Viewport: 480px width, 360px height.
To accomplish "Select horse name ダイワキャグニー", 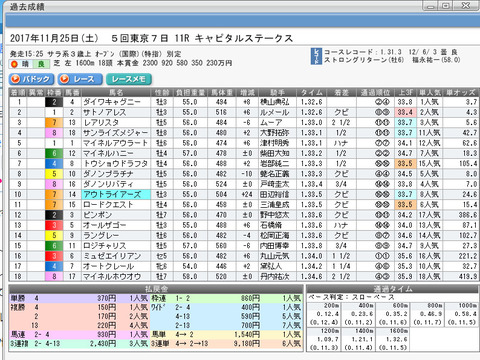I will pos(111,102).
